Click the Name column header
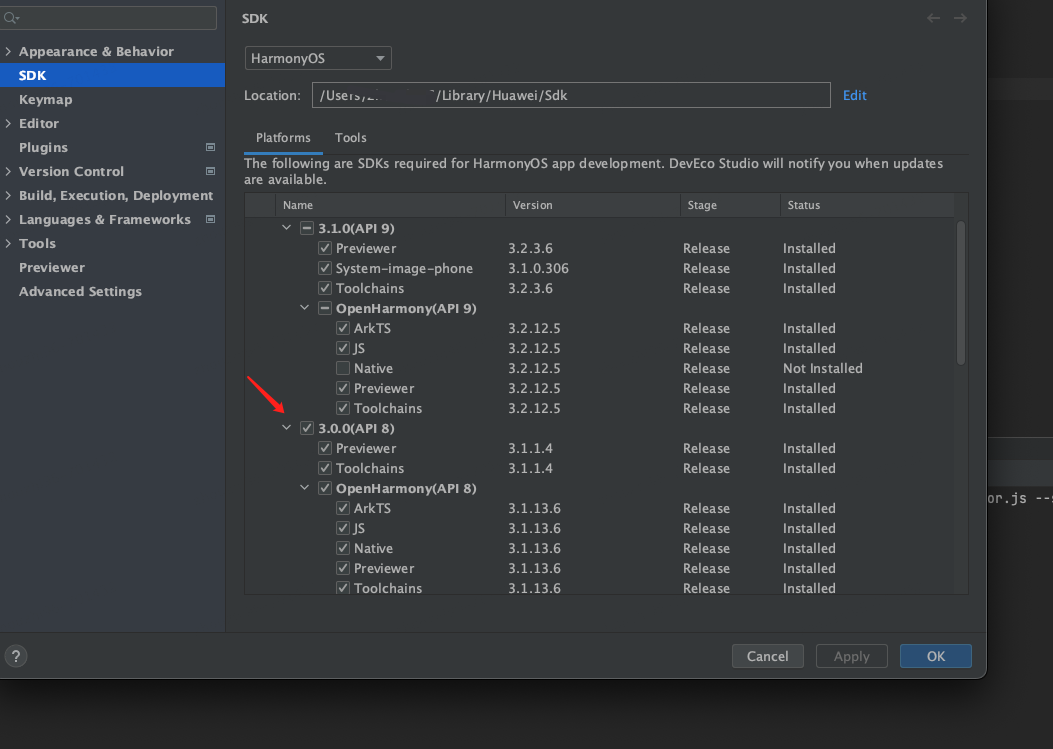The width and height of the screenshot is (1053, 749). click(390, 205)
